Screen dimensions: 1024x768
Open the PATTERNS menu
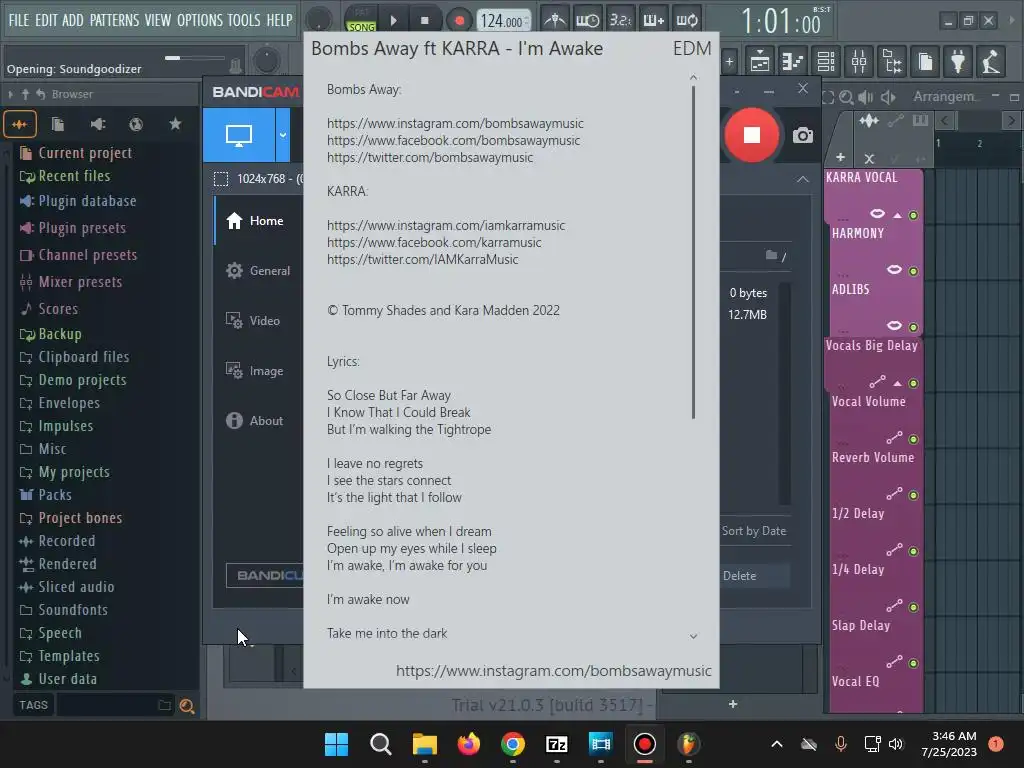point(114,20)
